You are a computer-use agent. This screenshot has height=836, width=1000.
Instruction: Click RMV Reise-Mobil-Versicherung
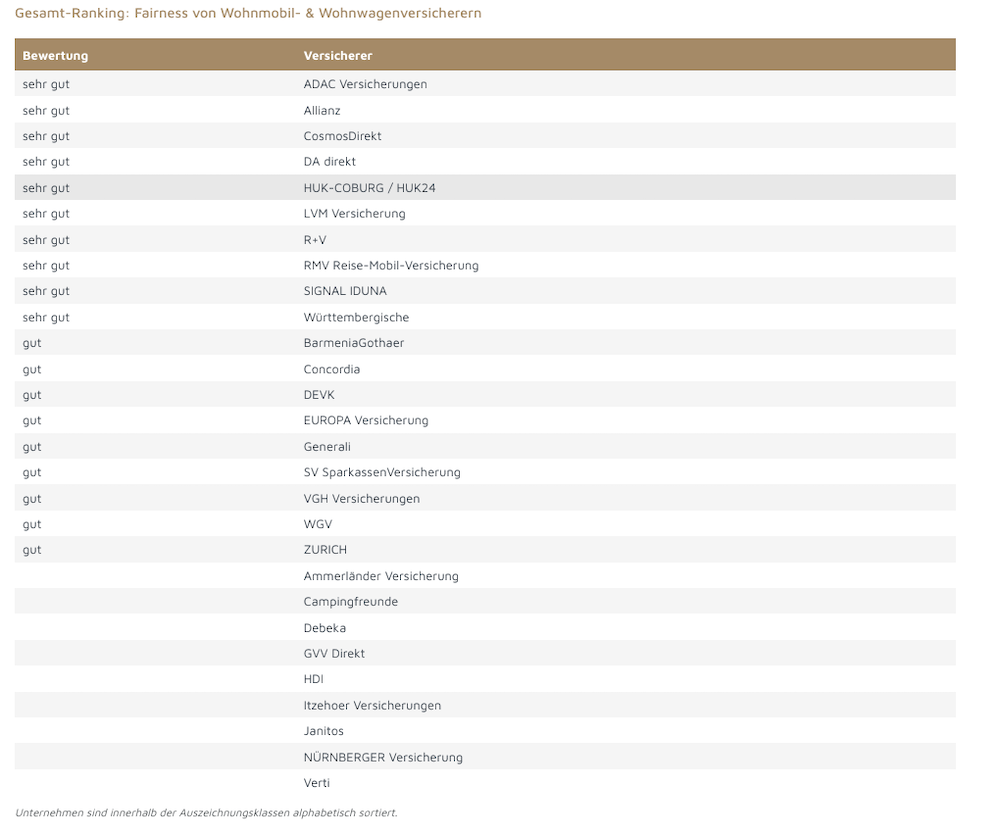tap(391, 265)
